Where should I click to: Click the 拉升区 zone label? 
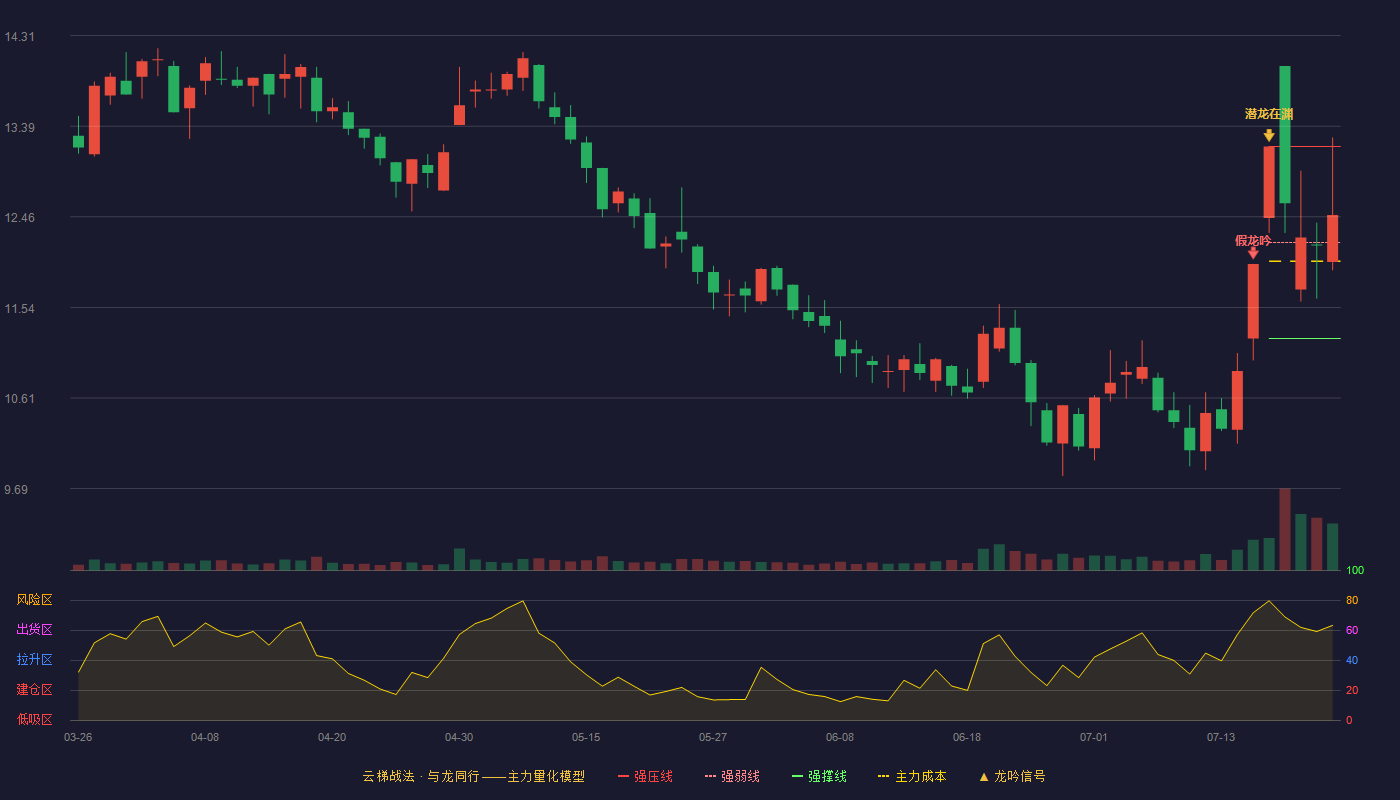pyautogui.click(x=34, y=660)
